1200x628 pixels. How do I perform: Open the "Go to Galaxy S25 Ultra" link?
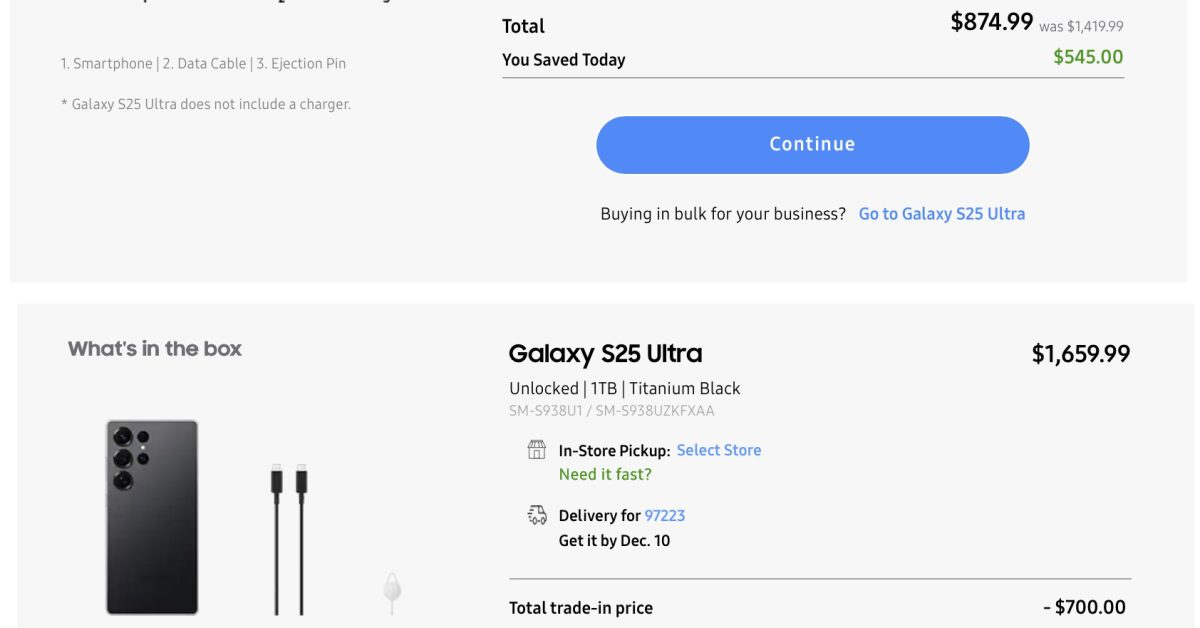tap(941, 213)
